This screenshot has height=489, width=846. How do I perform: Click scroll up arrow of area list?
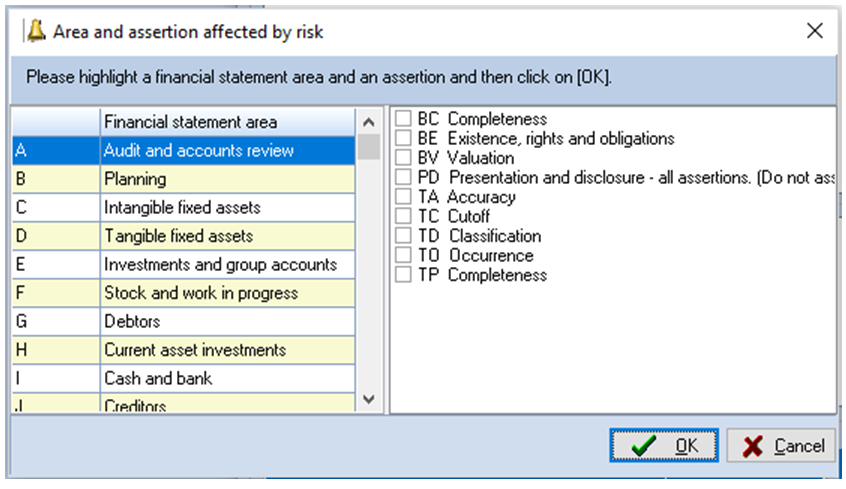[369, 123]
